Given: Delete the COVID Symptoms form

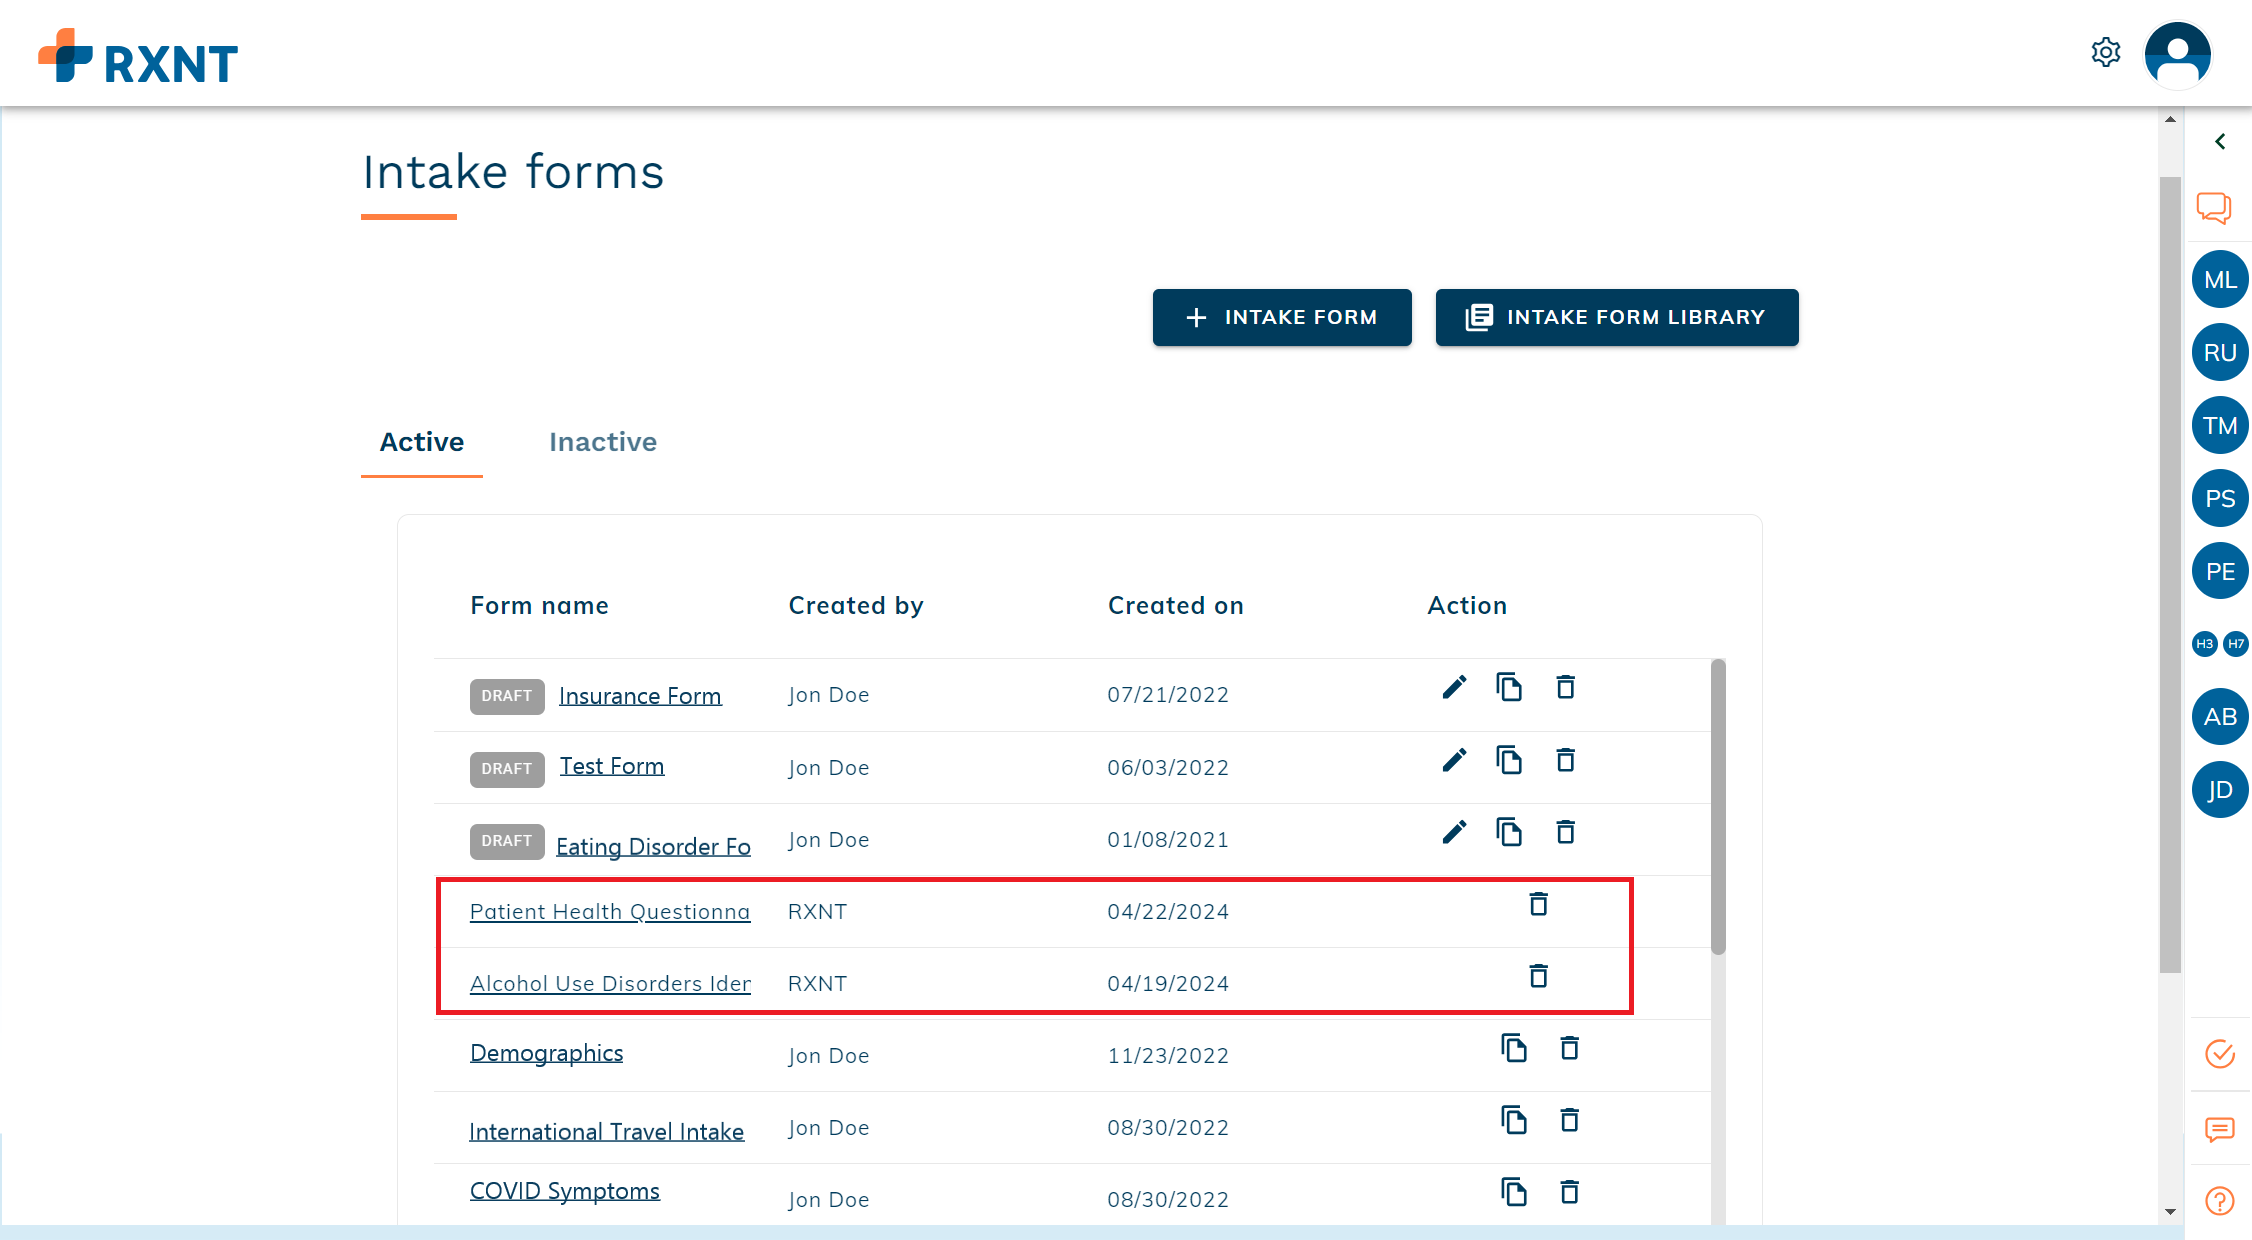Looking at the screenshot, I should tap(1570, 1192).
